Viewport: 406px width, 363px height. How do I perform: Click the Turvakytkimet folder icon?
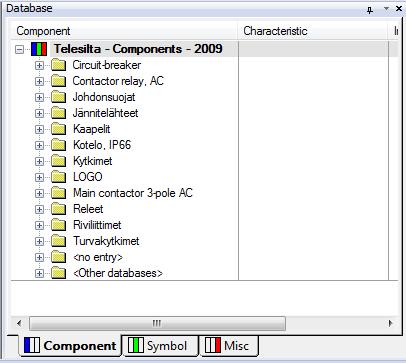[59, 241]
